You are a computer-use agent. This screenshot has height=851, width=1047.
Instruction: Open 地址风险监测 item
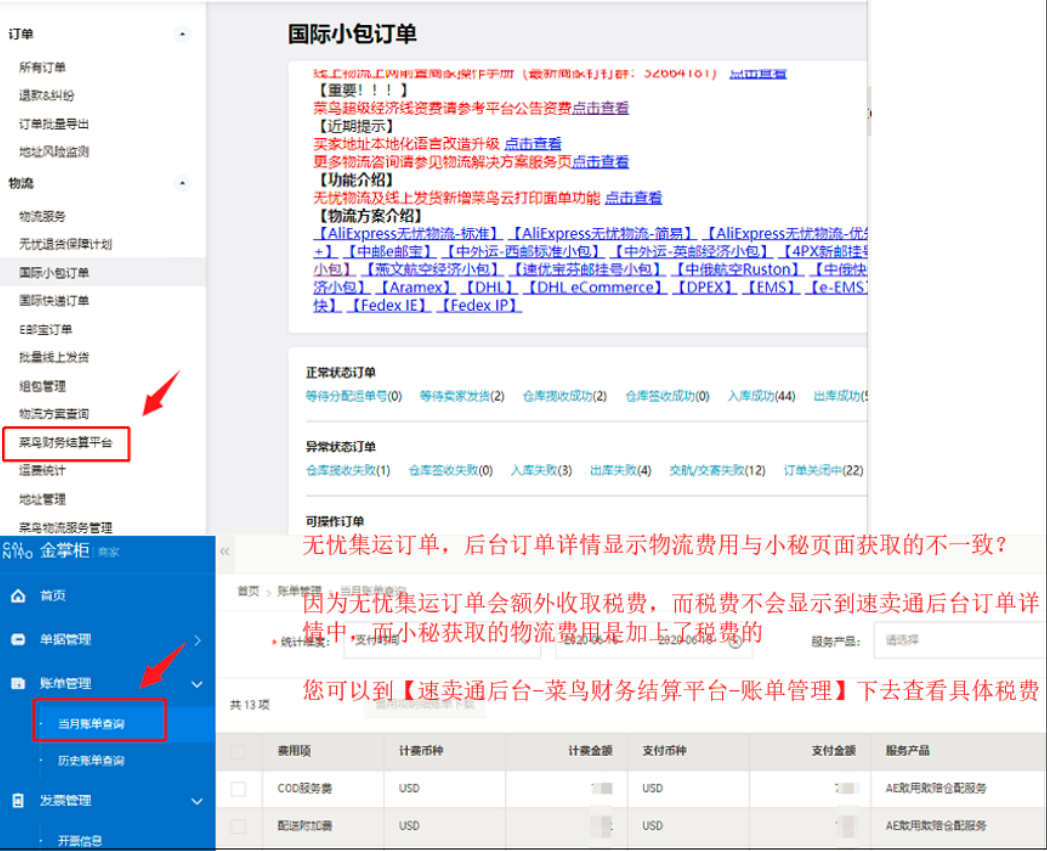[54, 152]
